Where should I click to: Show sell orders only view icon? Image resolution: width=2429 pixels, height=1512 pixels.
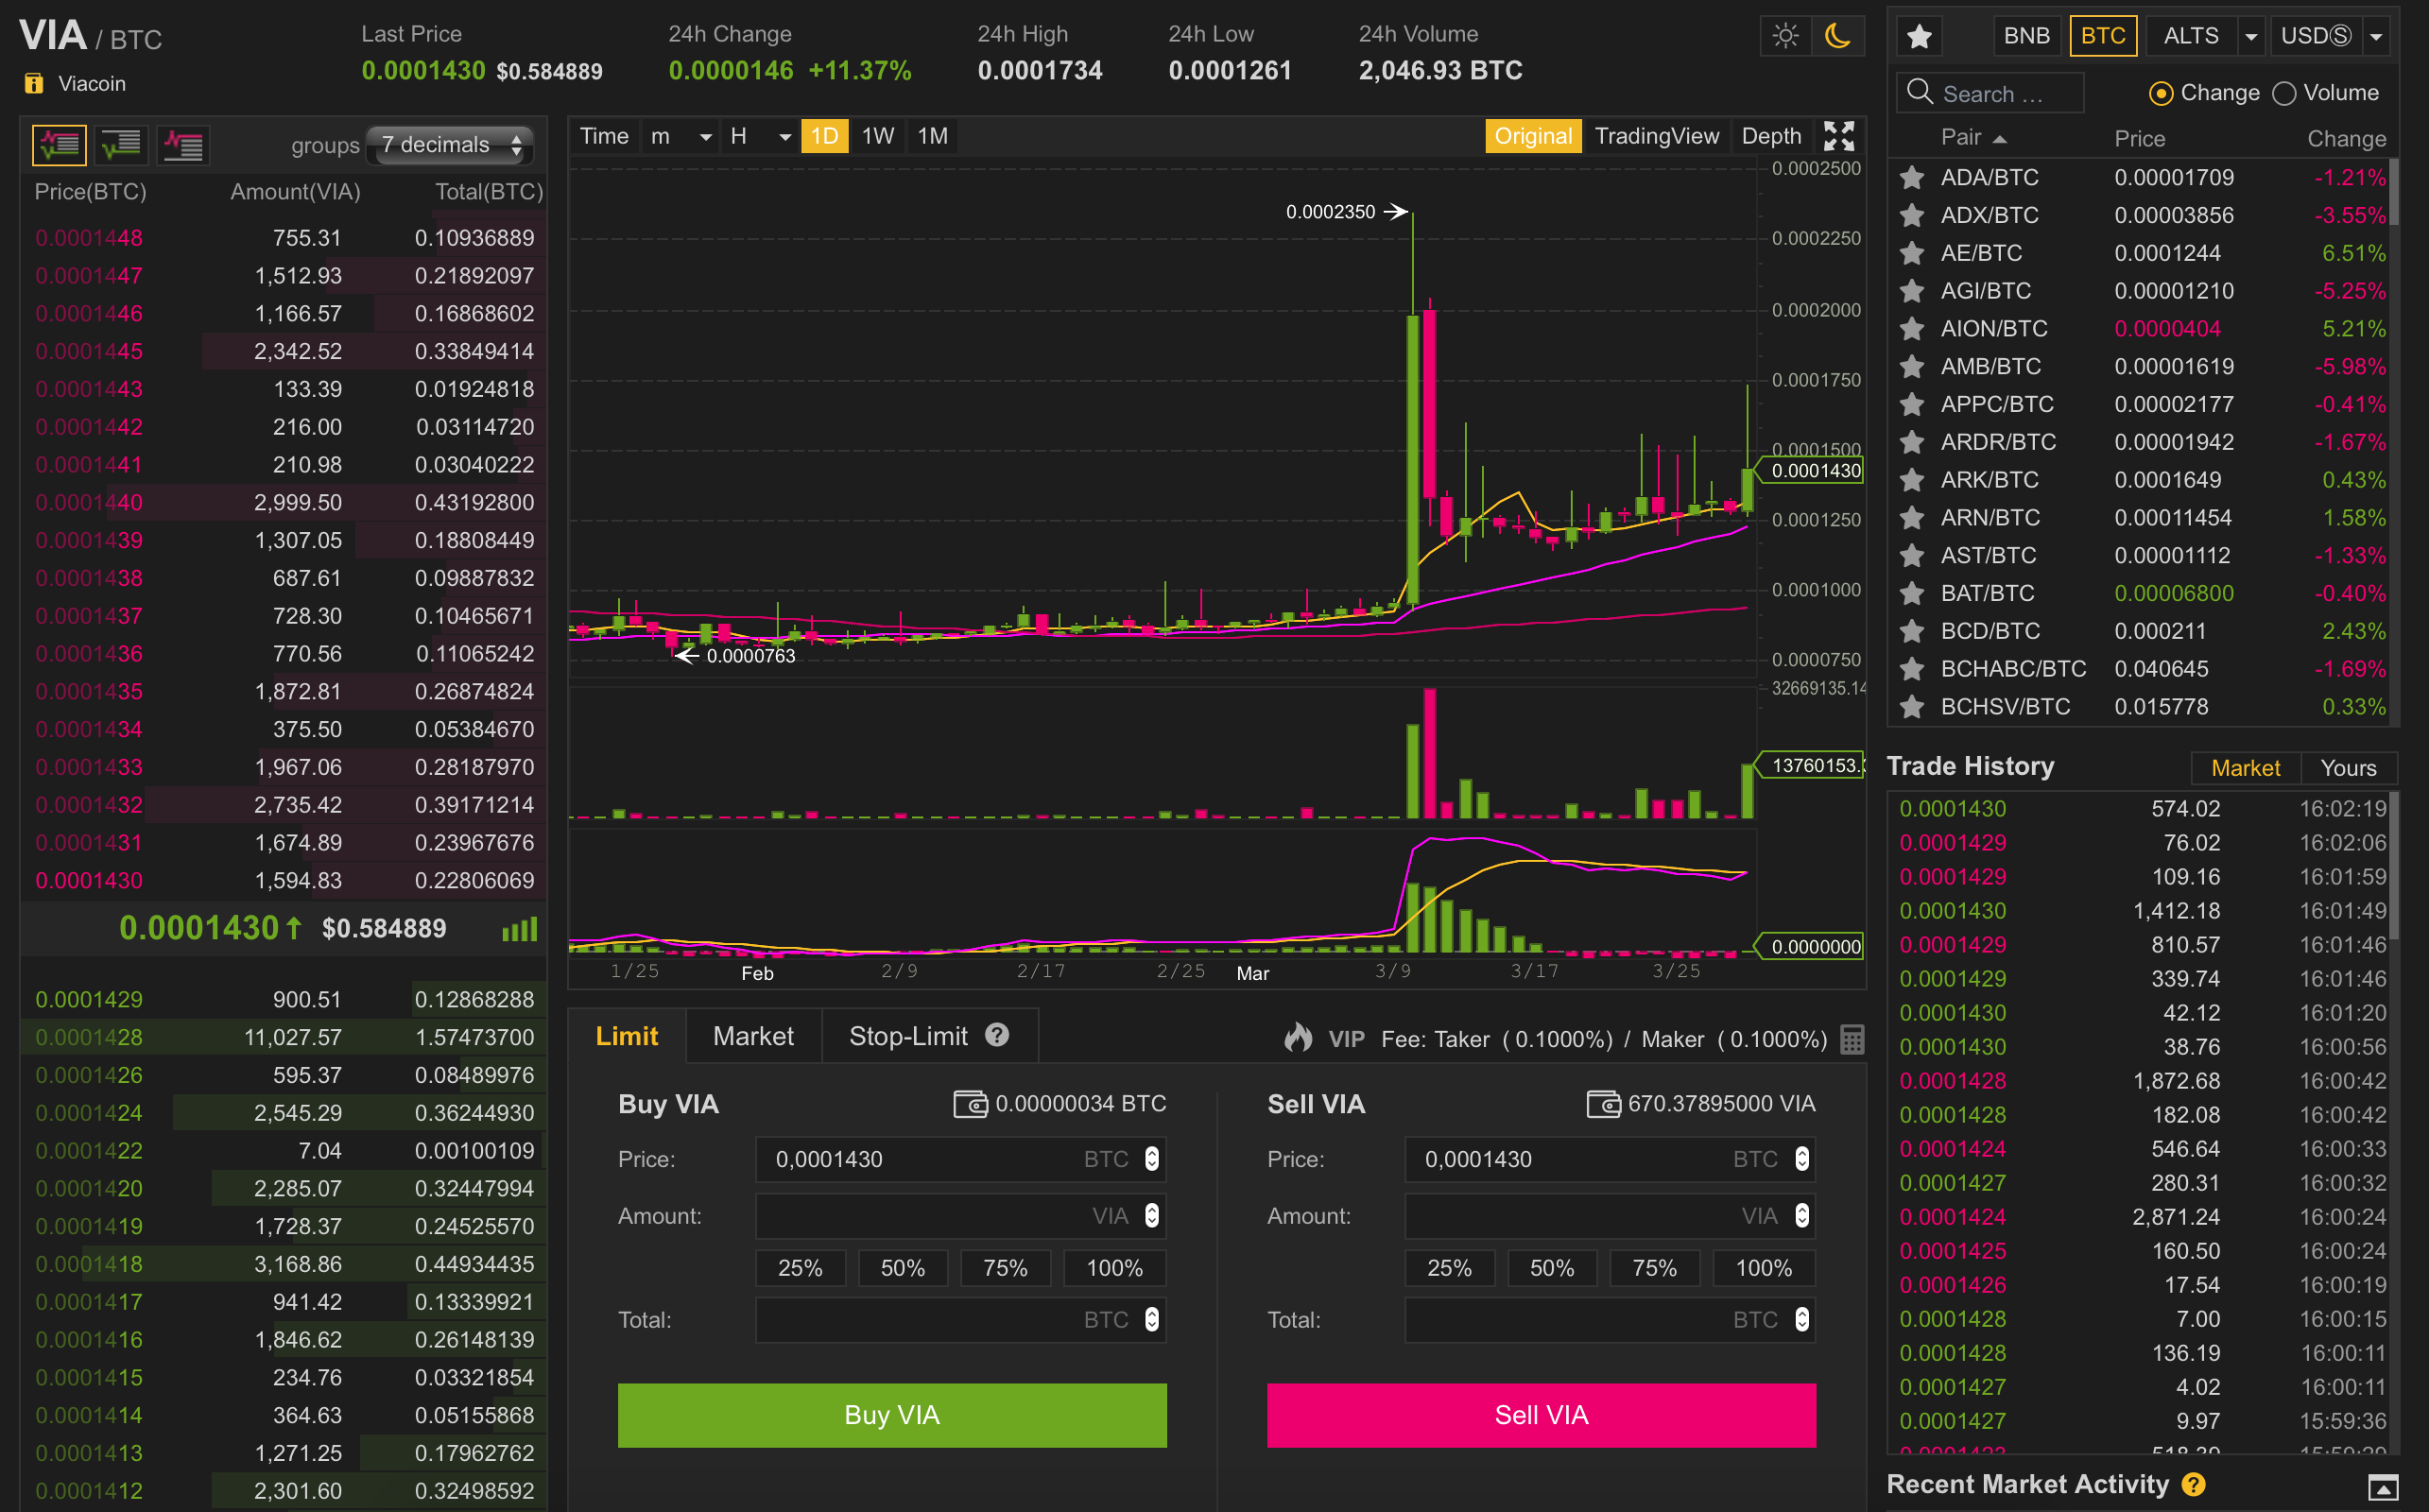183,145
